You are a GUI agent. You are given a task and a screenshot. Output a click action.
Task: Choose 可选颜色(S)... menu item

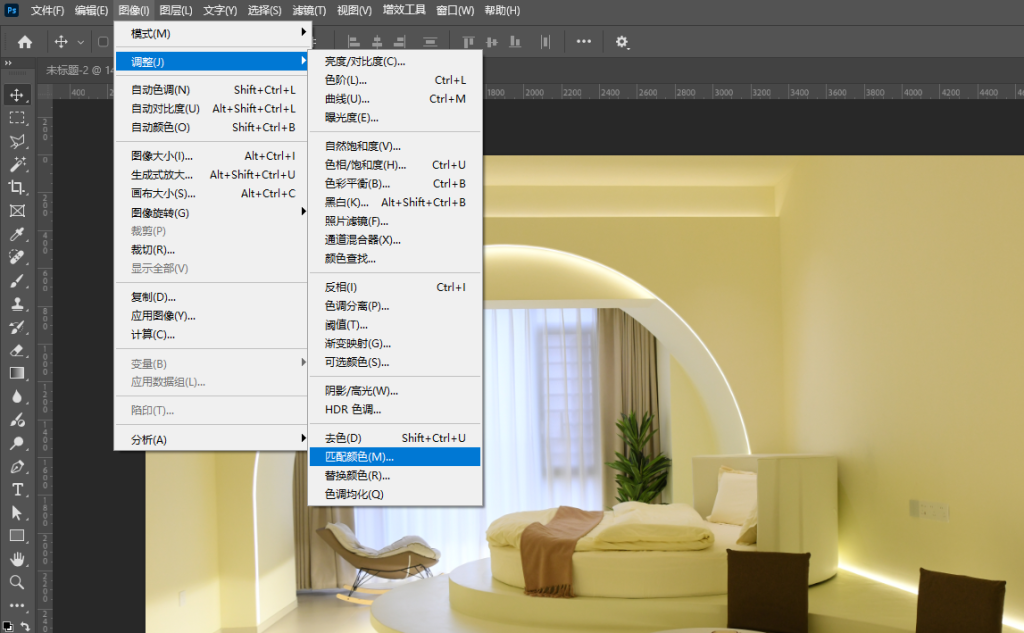pyautogui.click(x=395, y=362)
